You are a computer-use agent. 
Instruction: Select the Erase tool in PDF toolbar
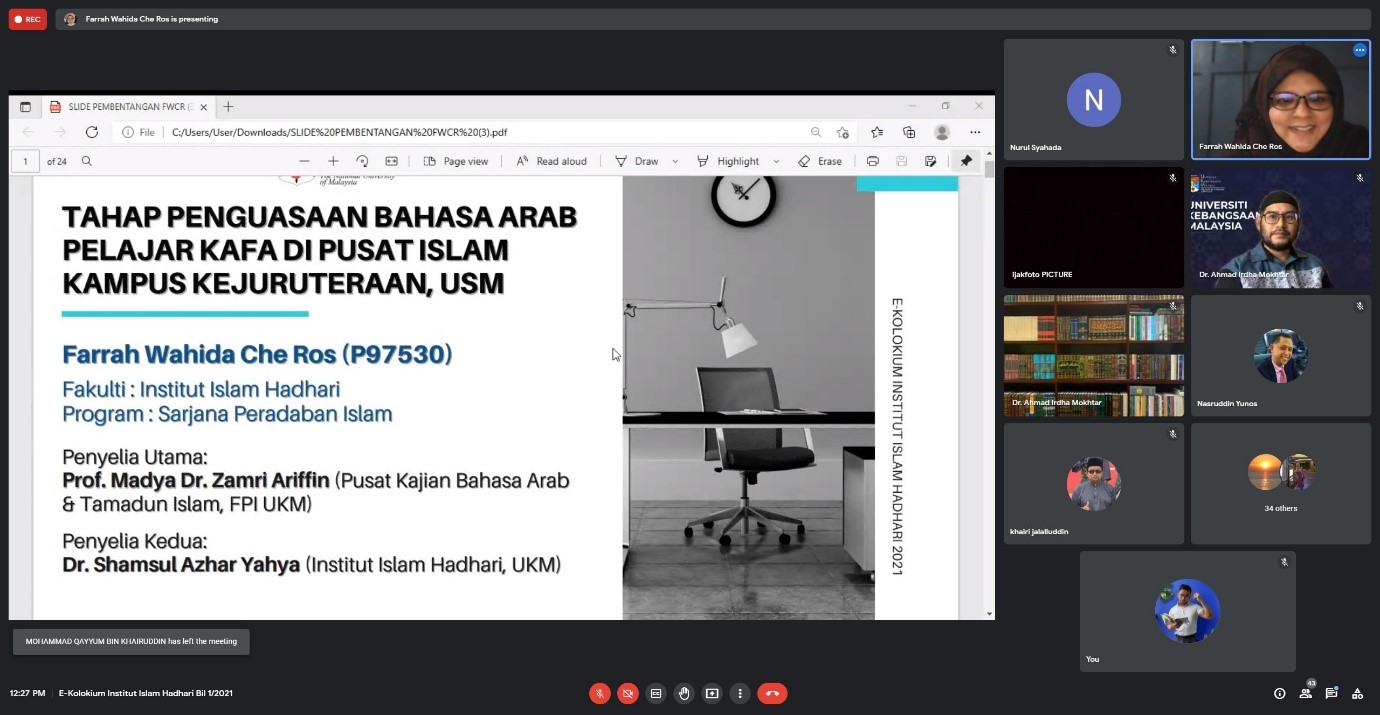coord(820,161)
